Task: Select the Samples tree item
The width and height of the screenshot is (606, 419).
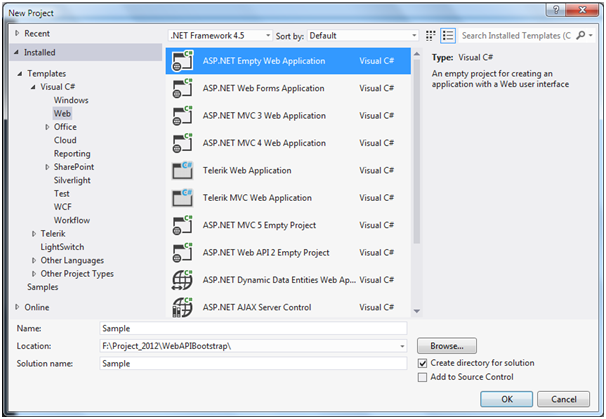Action: point(43,287)
